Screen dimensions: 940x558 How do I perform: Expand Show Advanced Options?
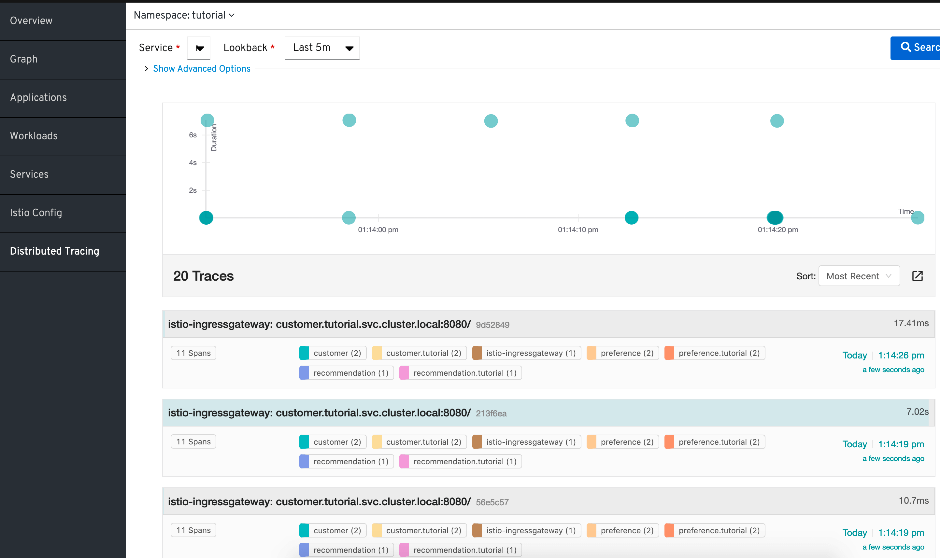point(201,69)
